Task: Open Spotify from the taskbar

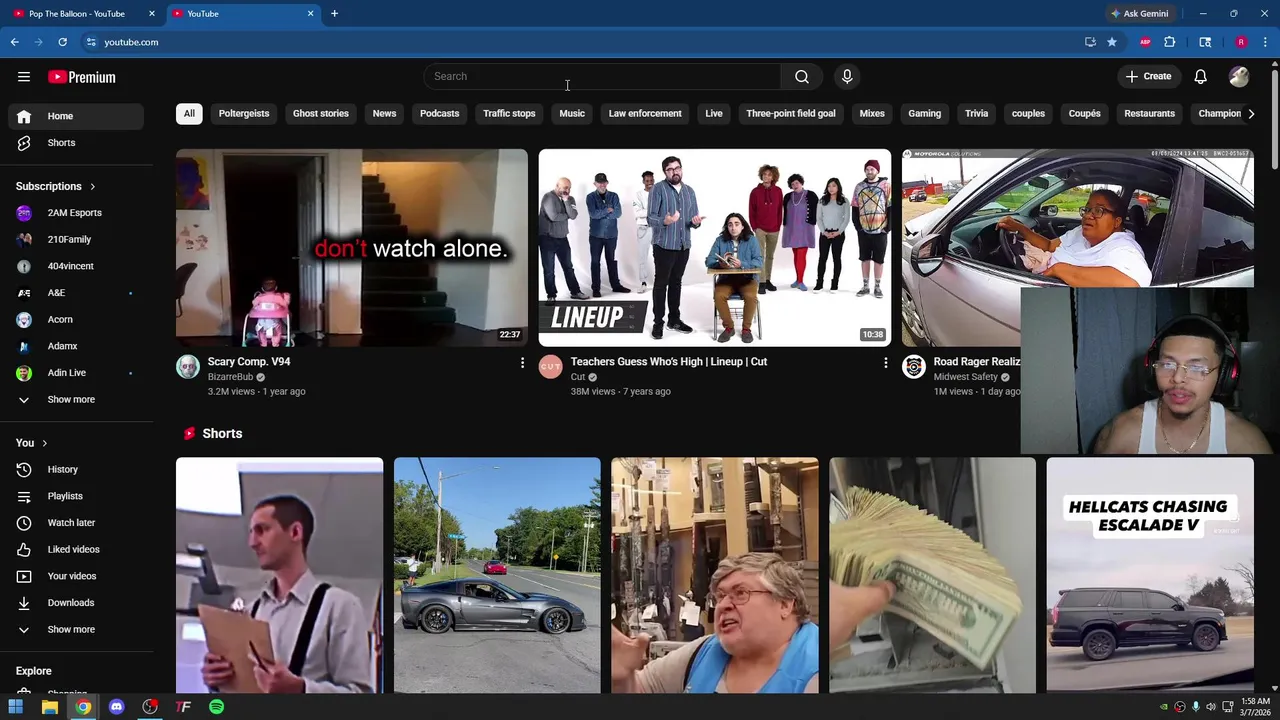Action: (217, 707)
